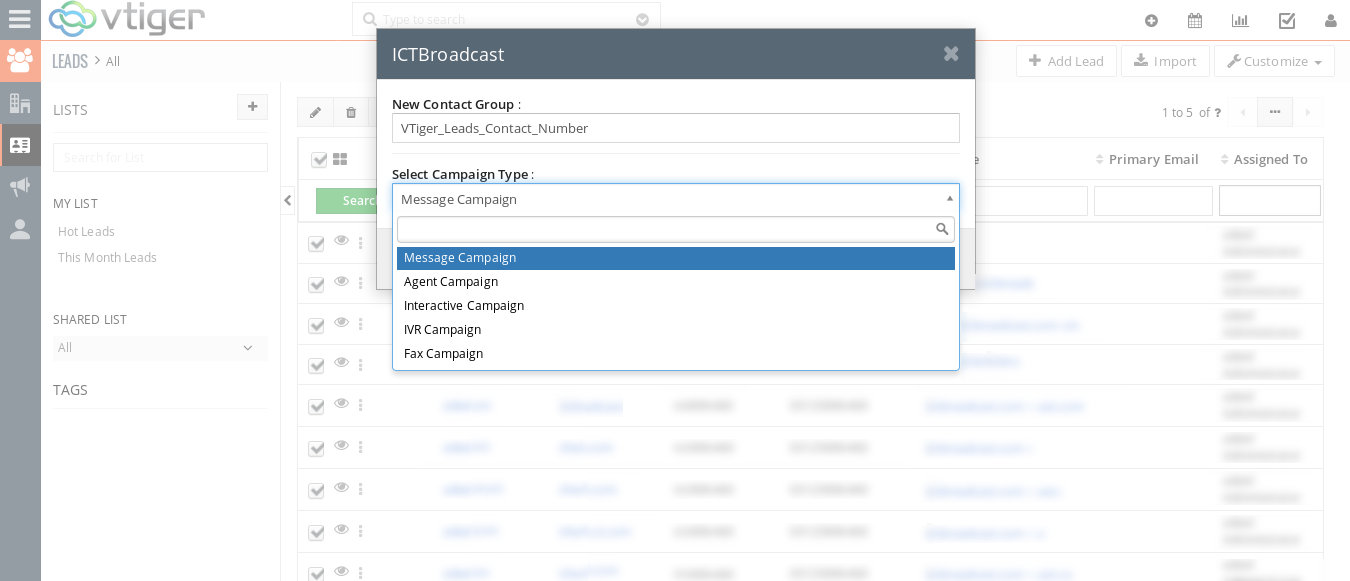Click the vtiger logo

(127, 18)
